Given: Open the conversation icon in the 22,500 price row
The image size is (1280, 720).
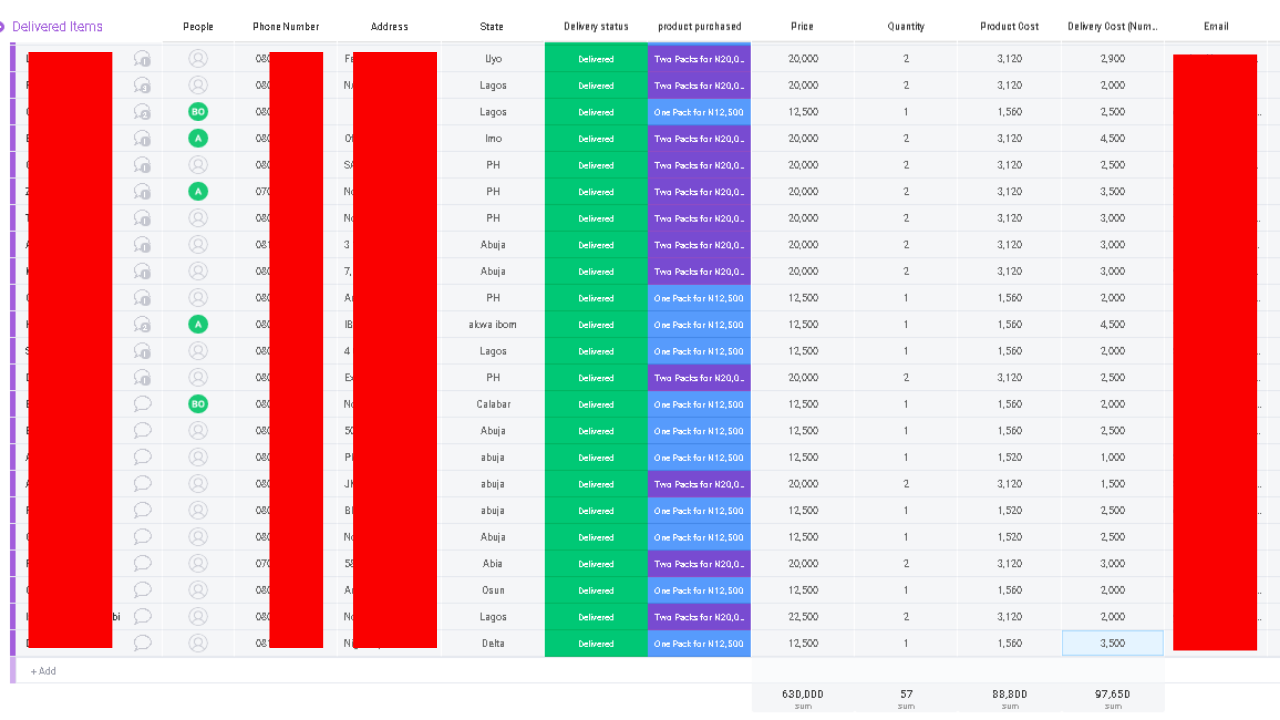Looking at the screenshot, I should [x=142, y=617].
